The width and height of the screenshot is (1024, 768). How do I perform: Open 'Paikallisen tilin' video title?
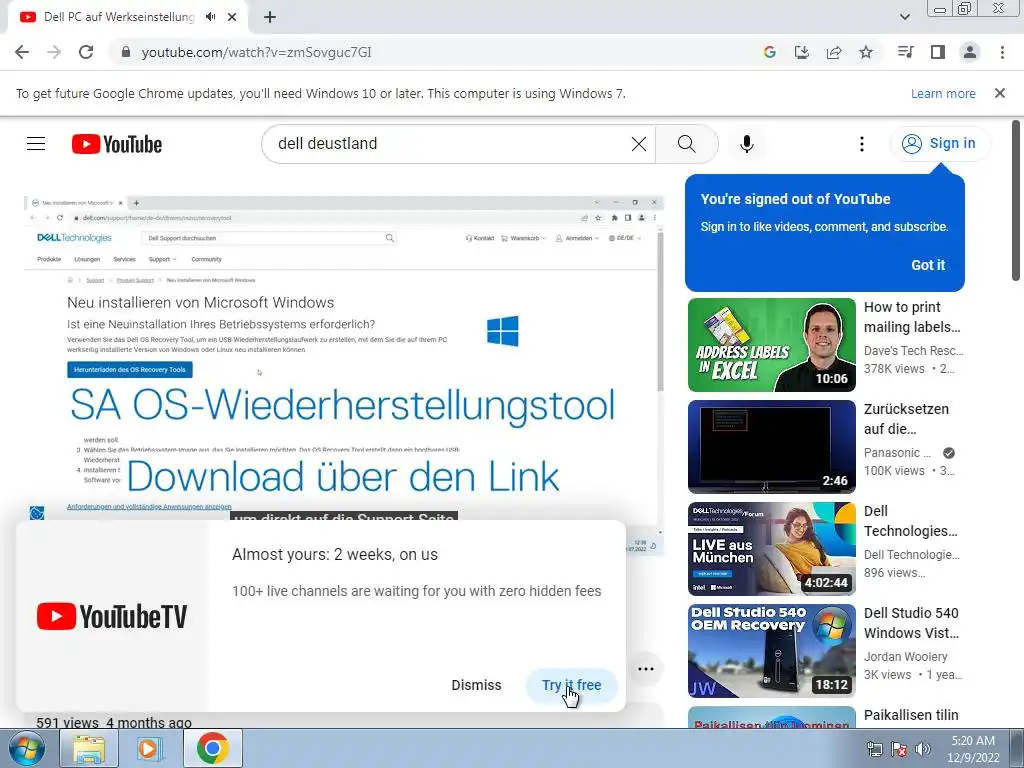point(911,715)
